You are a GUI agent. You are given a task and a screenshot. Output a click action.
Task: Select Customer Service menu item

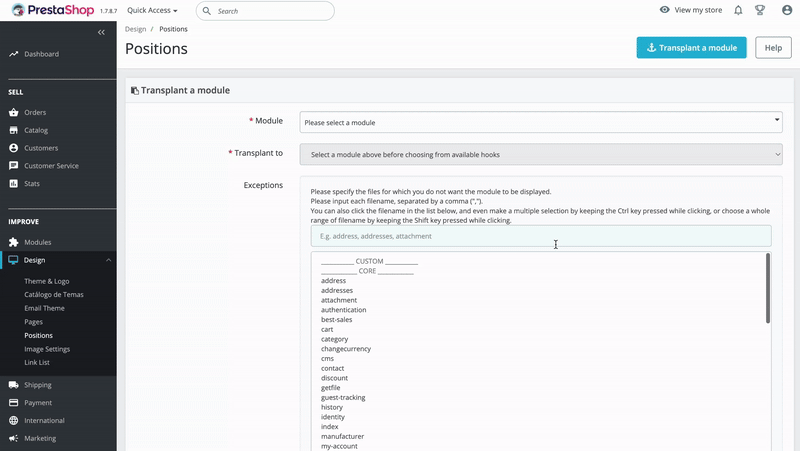point(51,166)
